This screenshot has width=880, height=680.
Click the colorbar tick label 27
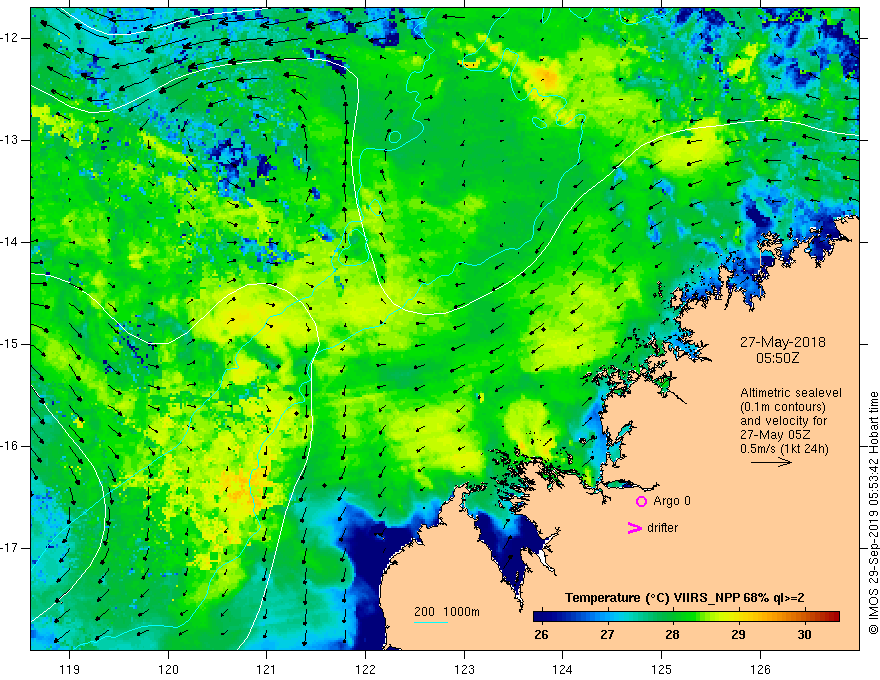(x=607, y=635)
